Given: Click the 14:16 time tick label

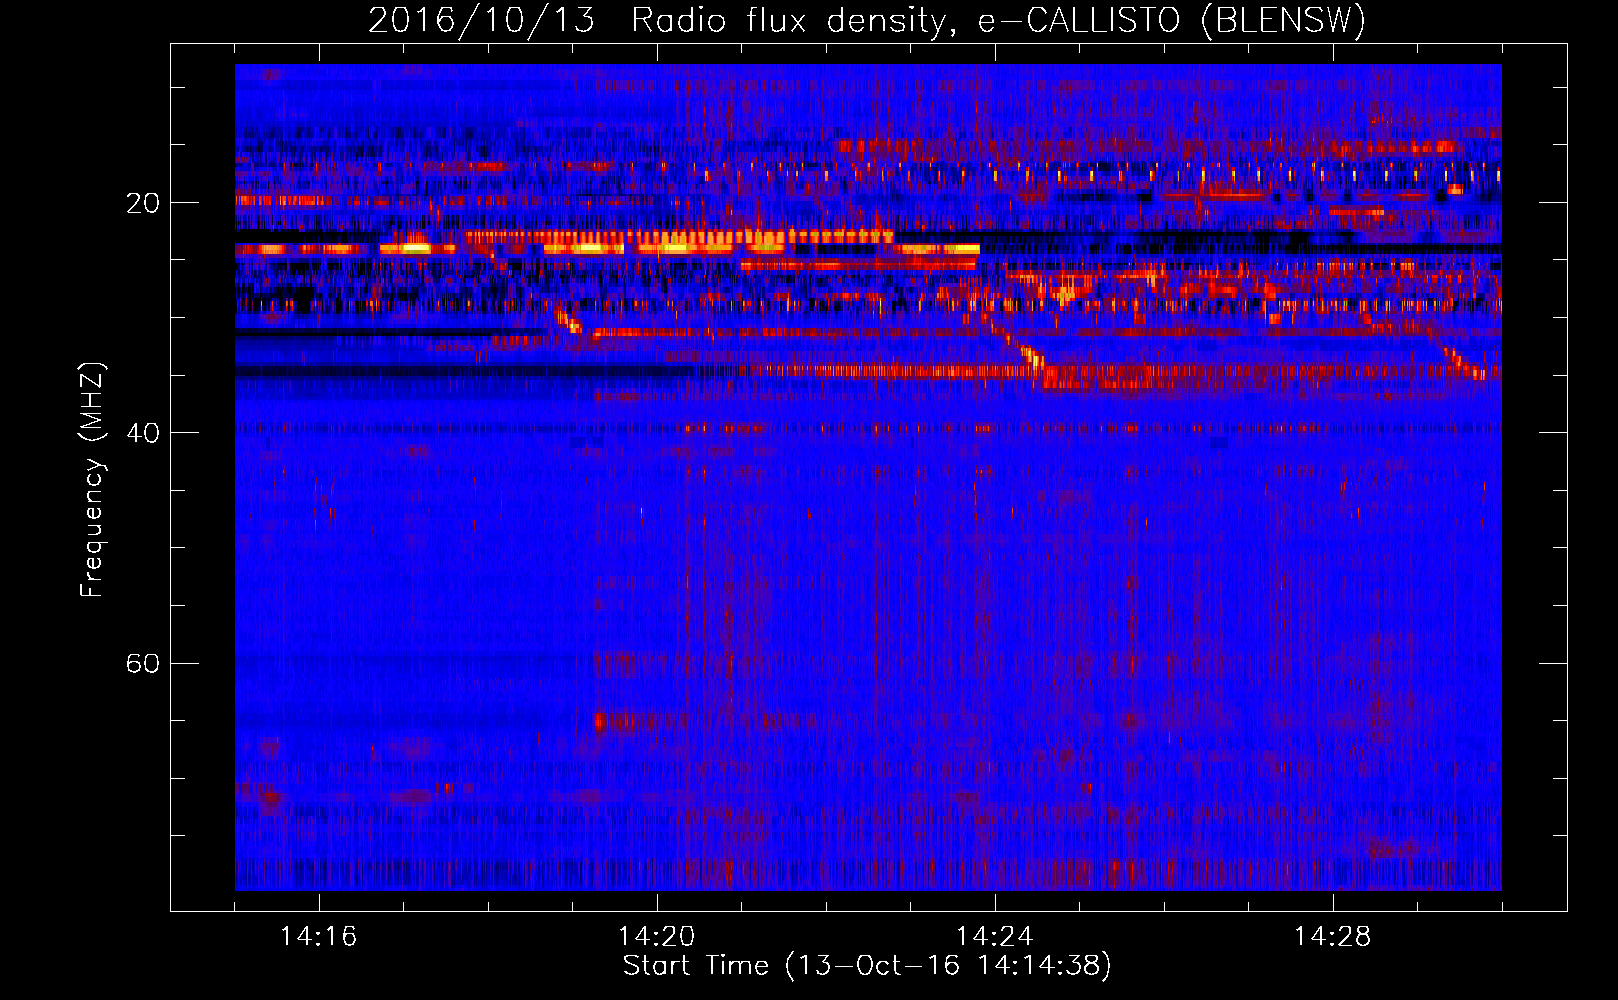Looking at the screenshot, I should point(318,937).
